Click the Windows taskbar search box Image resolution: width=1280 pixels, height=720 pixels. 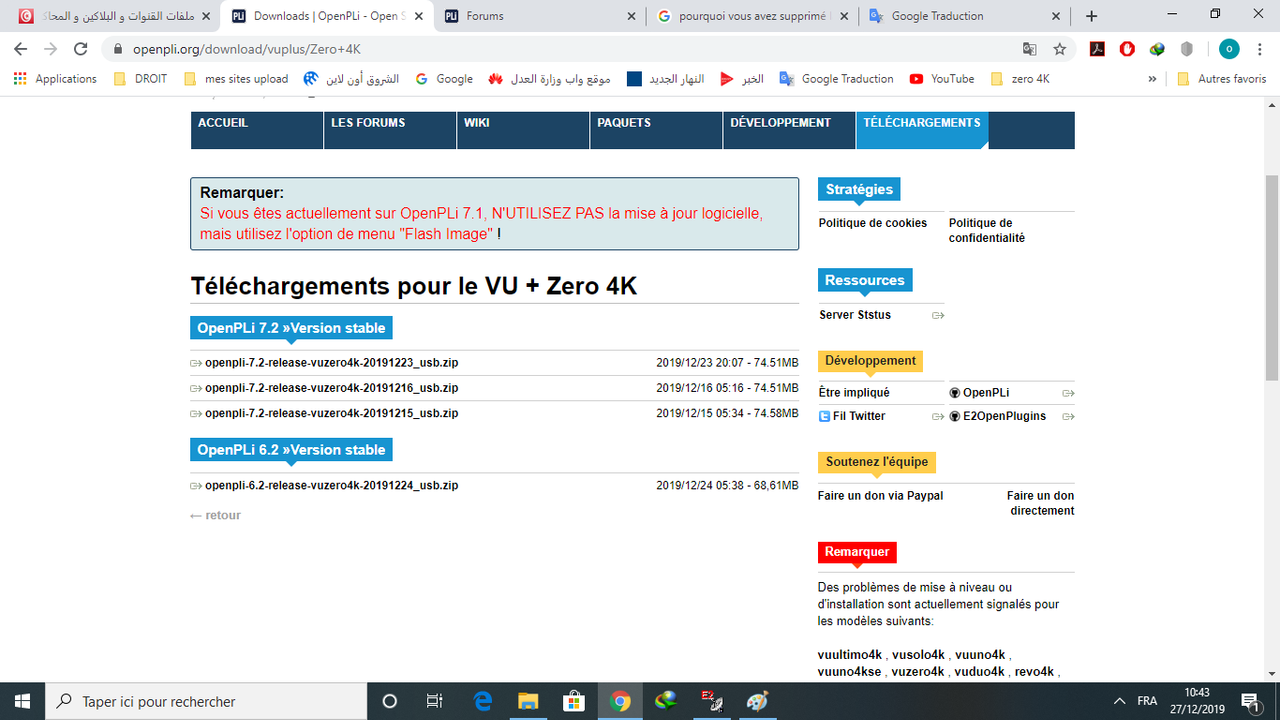pyautogui.click(x=207, y=701)
